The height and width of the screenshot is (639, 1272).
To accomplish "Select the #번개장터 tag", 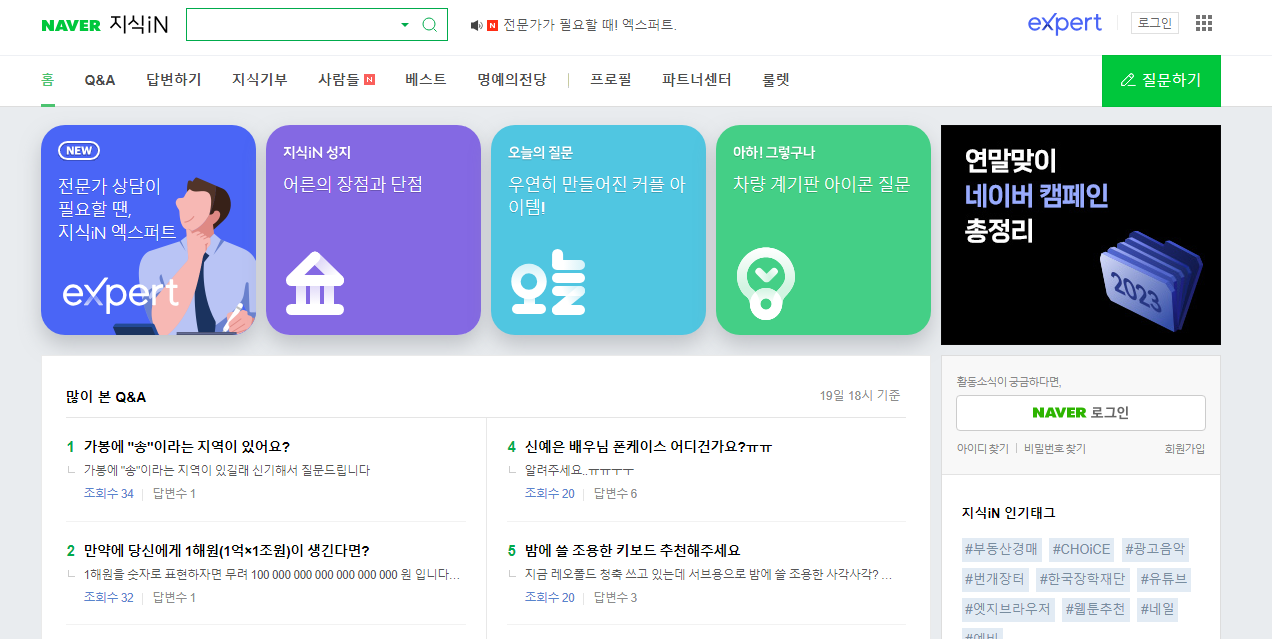I will pyautogui.click(x=994, y=579).
